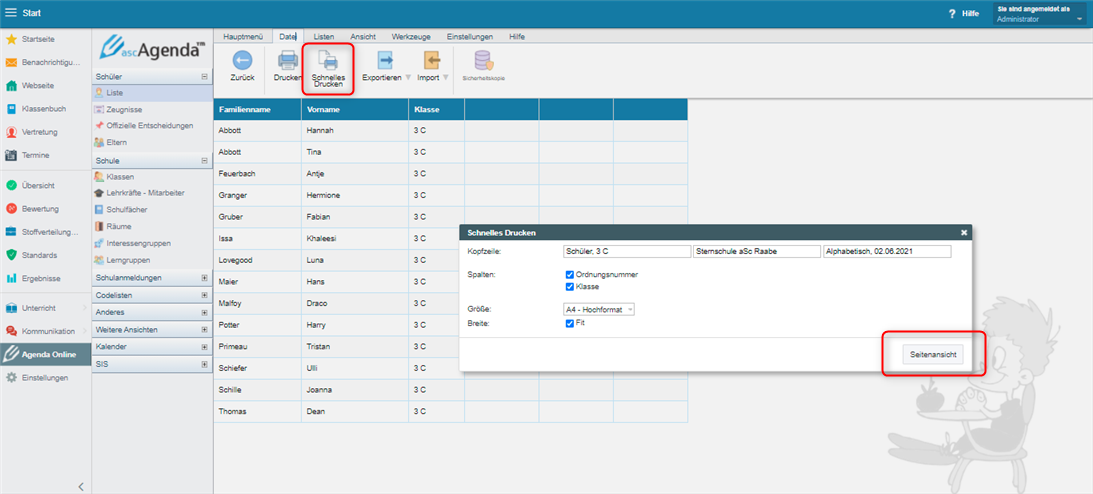Click the Import toolbar icon

point(431,61)
